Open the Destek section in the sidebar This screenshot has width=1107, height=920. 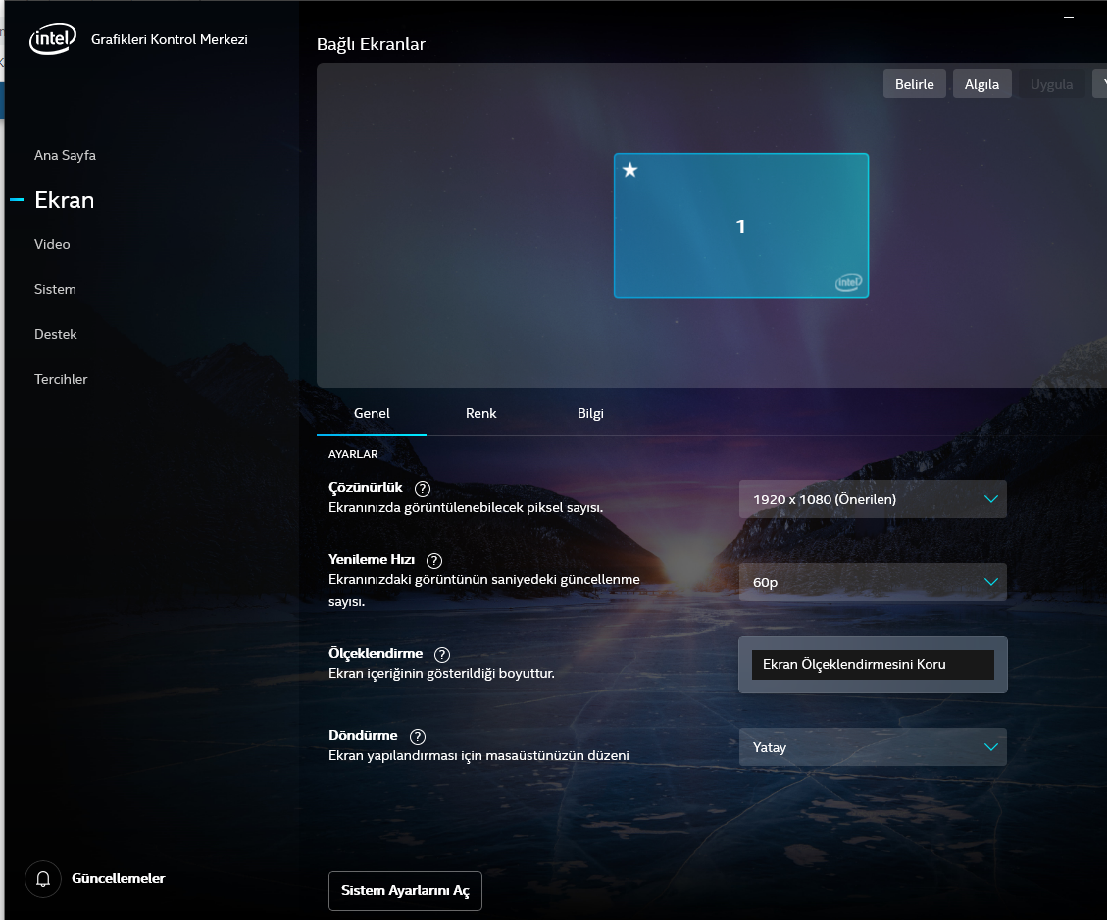click(55, 335)
